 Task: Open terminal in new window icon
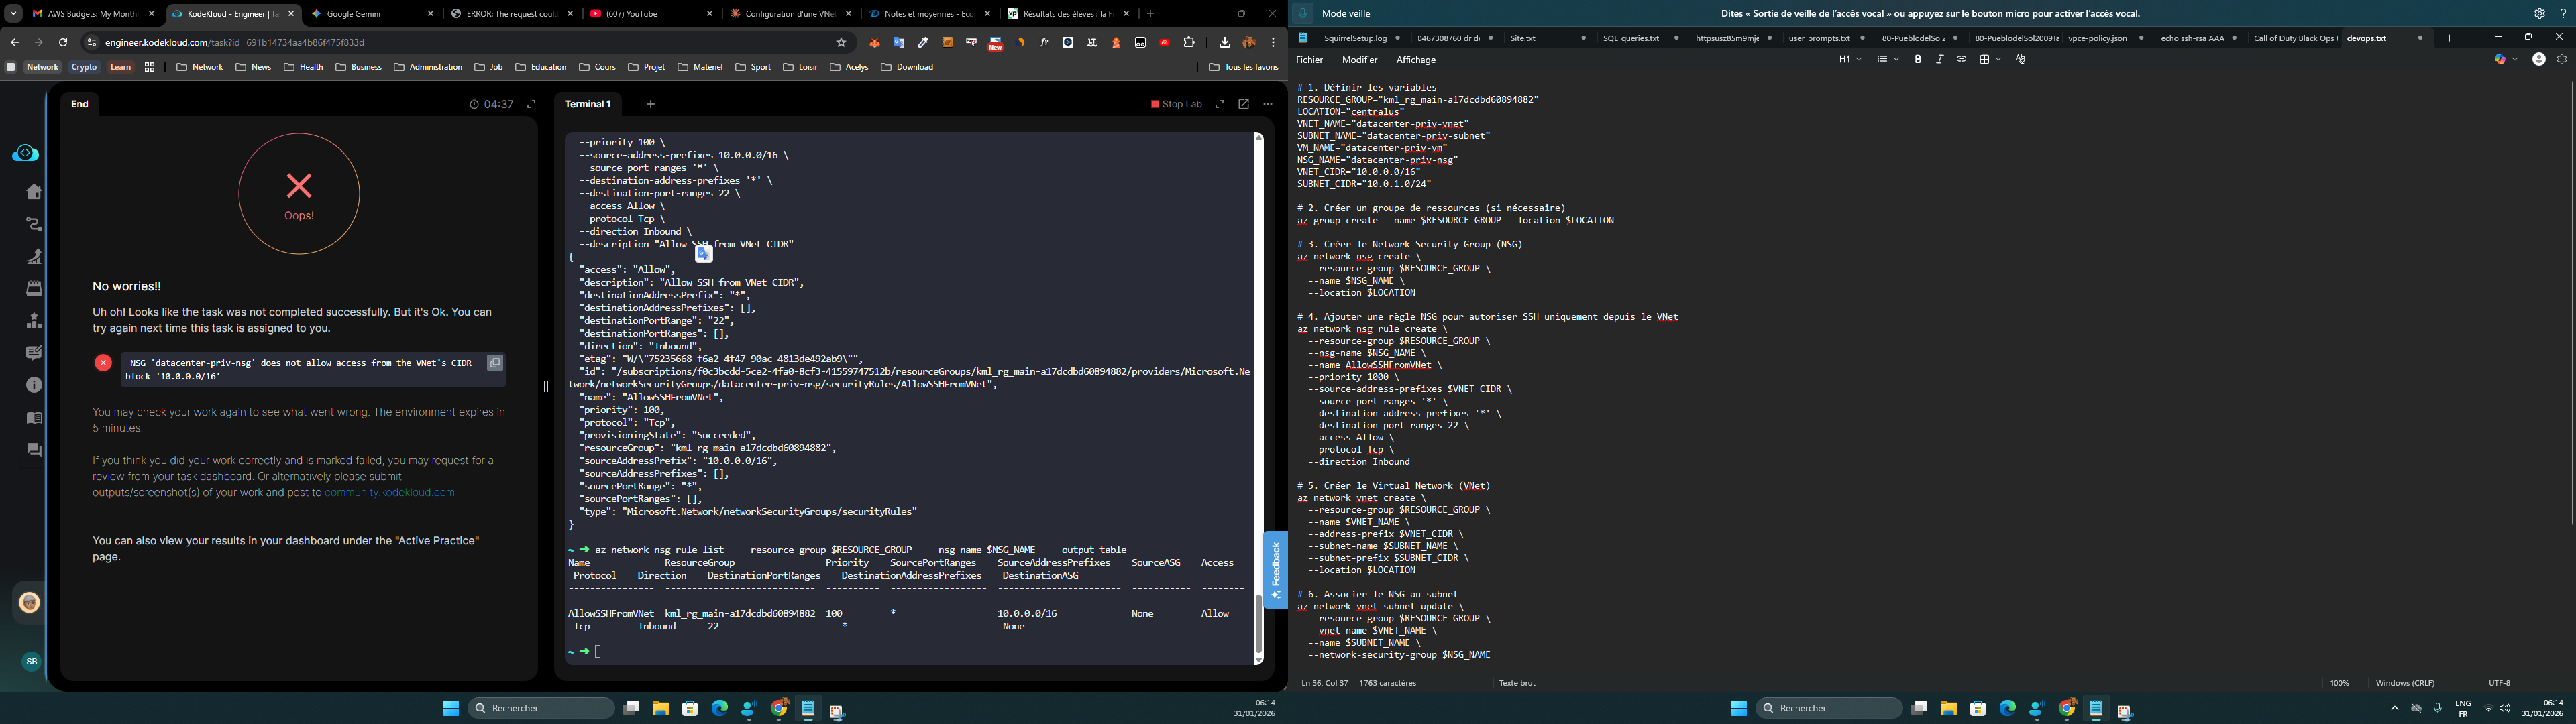point(1243,104)
